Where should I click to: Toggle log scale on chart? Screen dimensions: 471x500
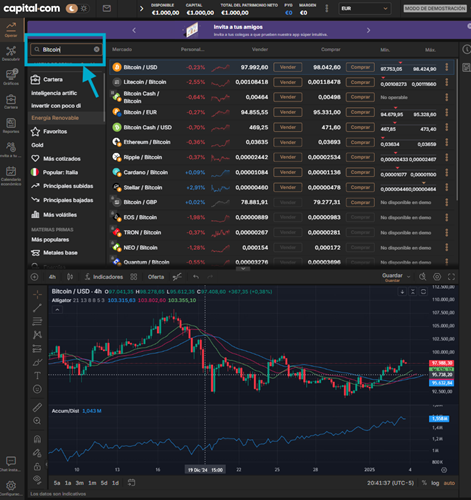pos(435,483)
